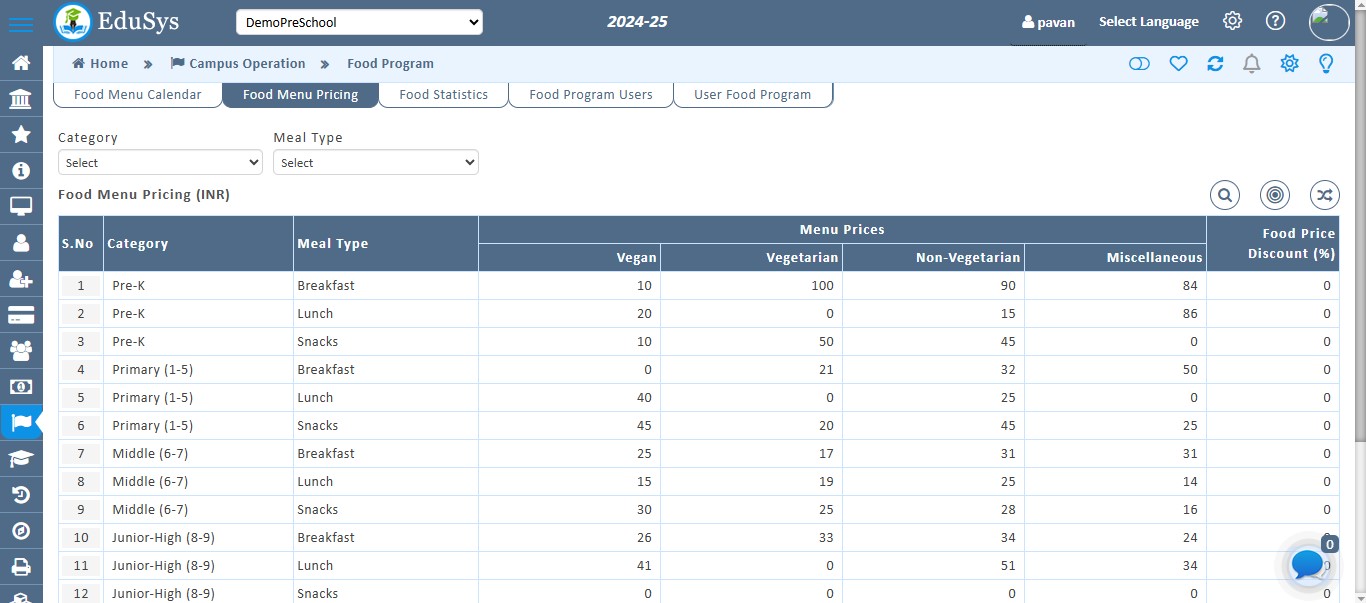Open the Category Select dropdown
The image size is (1366, 603).
160,162
